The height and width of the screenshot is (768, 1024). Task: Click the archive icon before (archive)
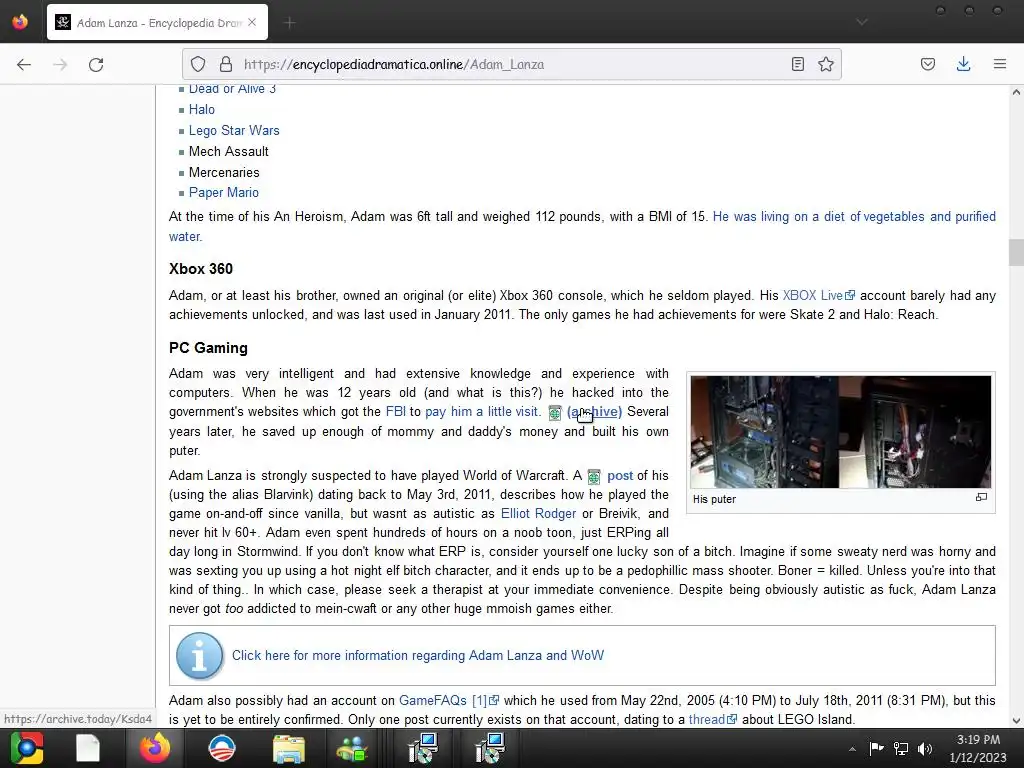point(555,413)
